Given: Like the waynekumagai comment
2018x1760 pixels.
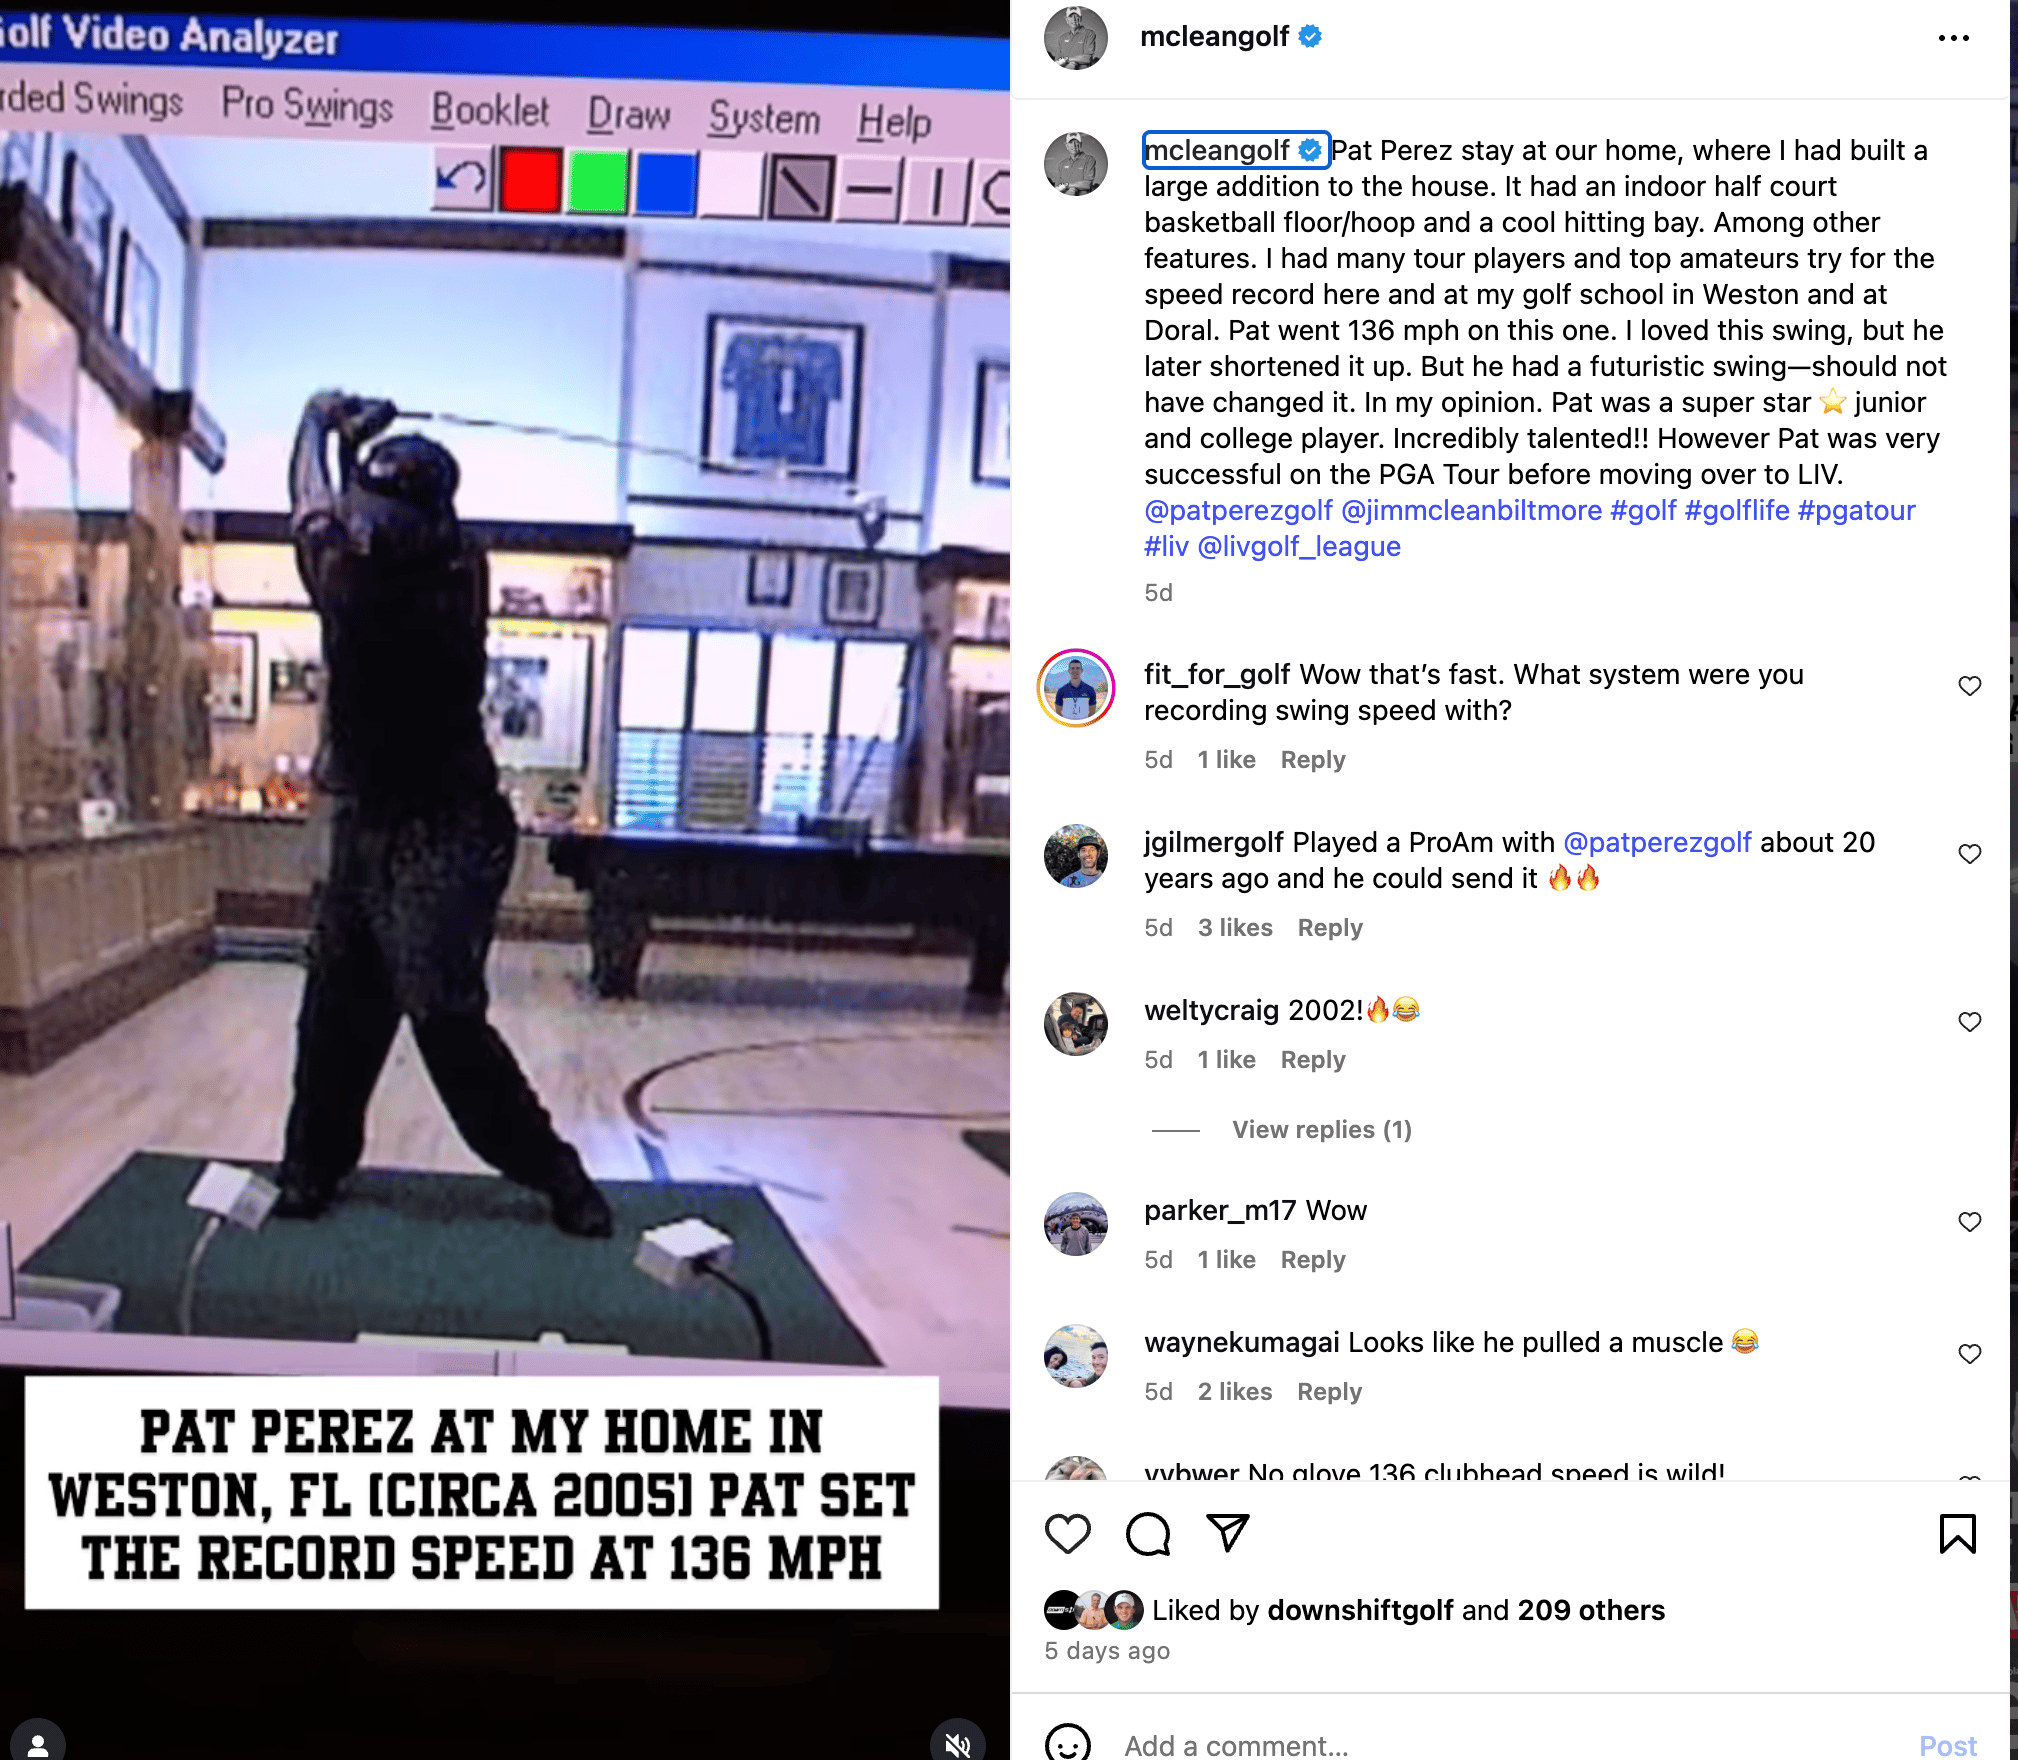Looking at the screenshot, I should (x=1969, y=1354).
